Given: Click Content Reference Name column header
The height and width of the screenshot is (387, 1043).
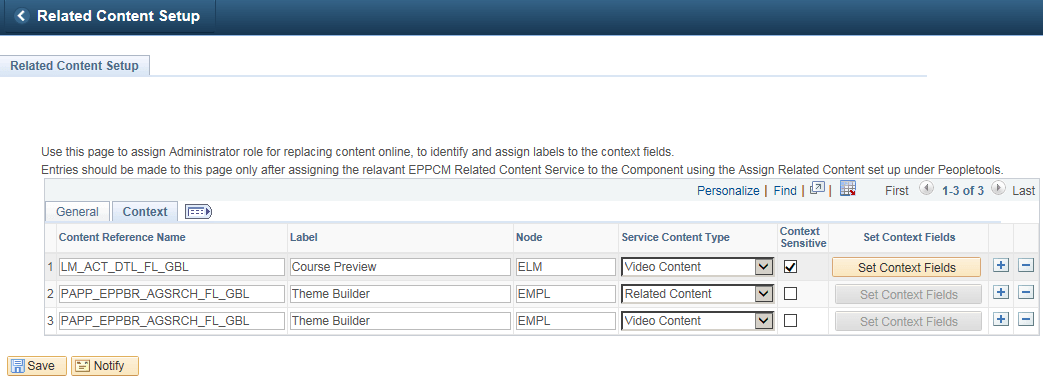Looking at the screenshot, I should [x=122, y=237].
